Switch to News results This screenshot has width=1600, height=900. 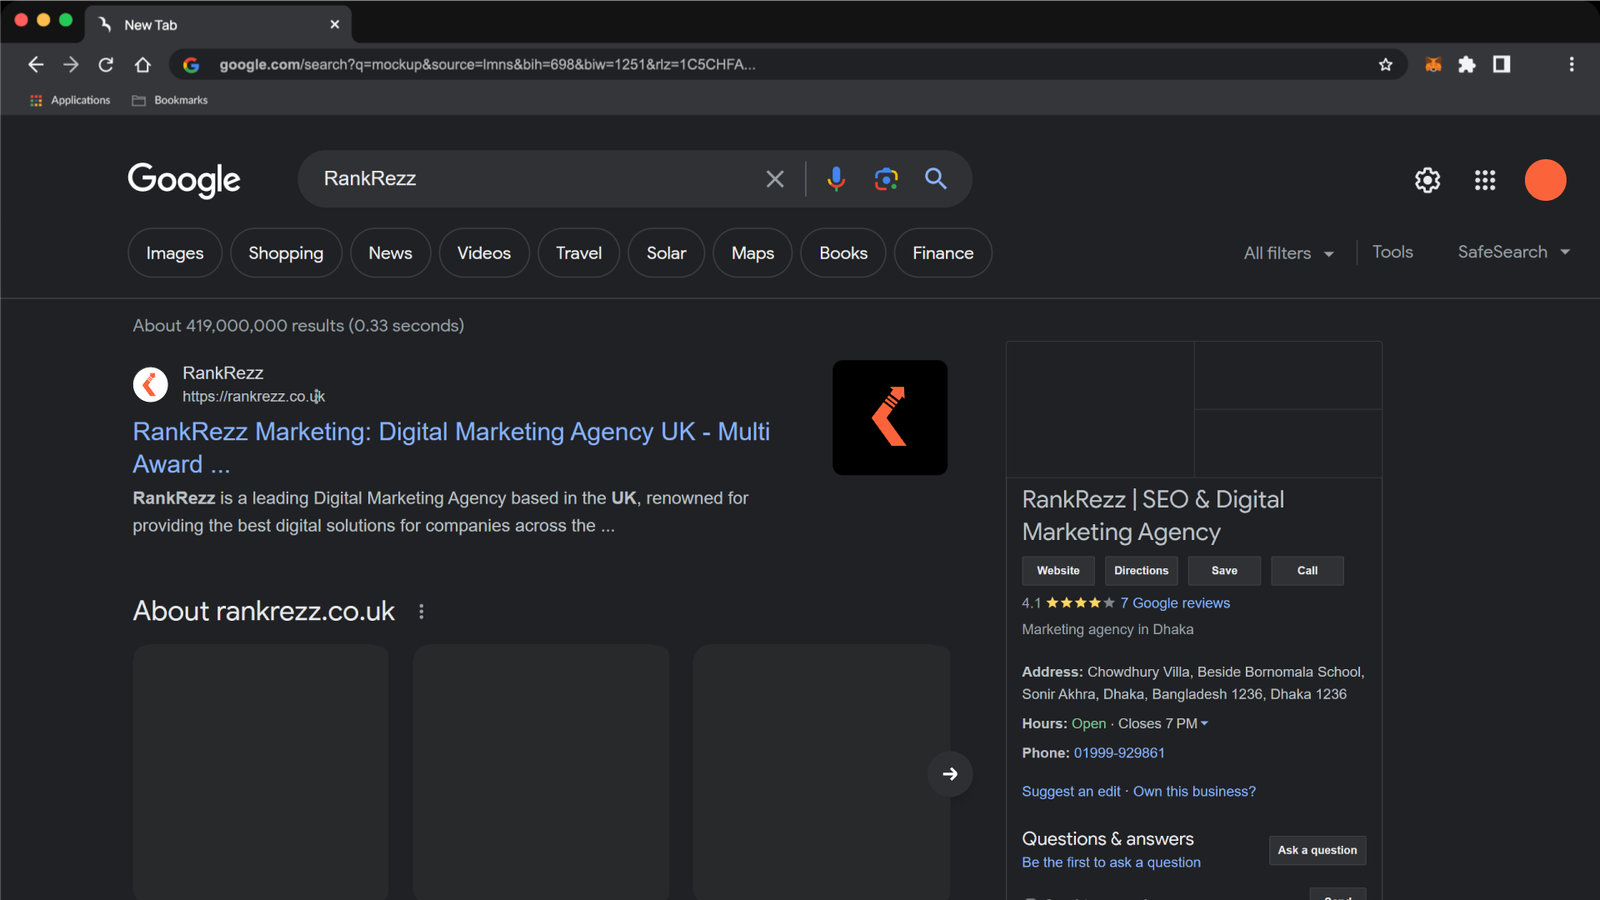point(390,253)
